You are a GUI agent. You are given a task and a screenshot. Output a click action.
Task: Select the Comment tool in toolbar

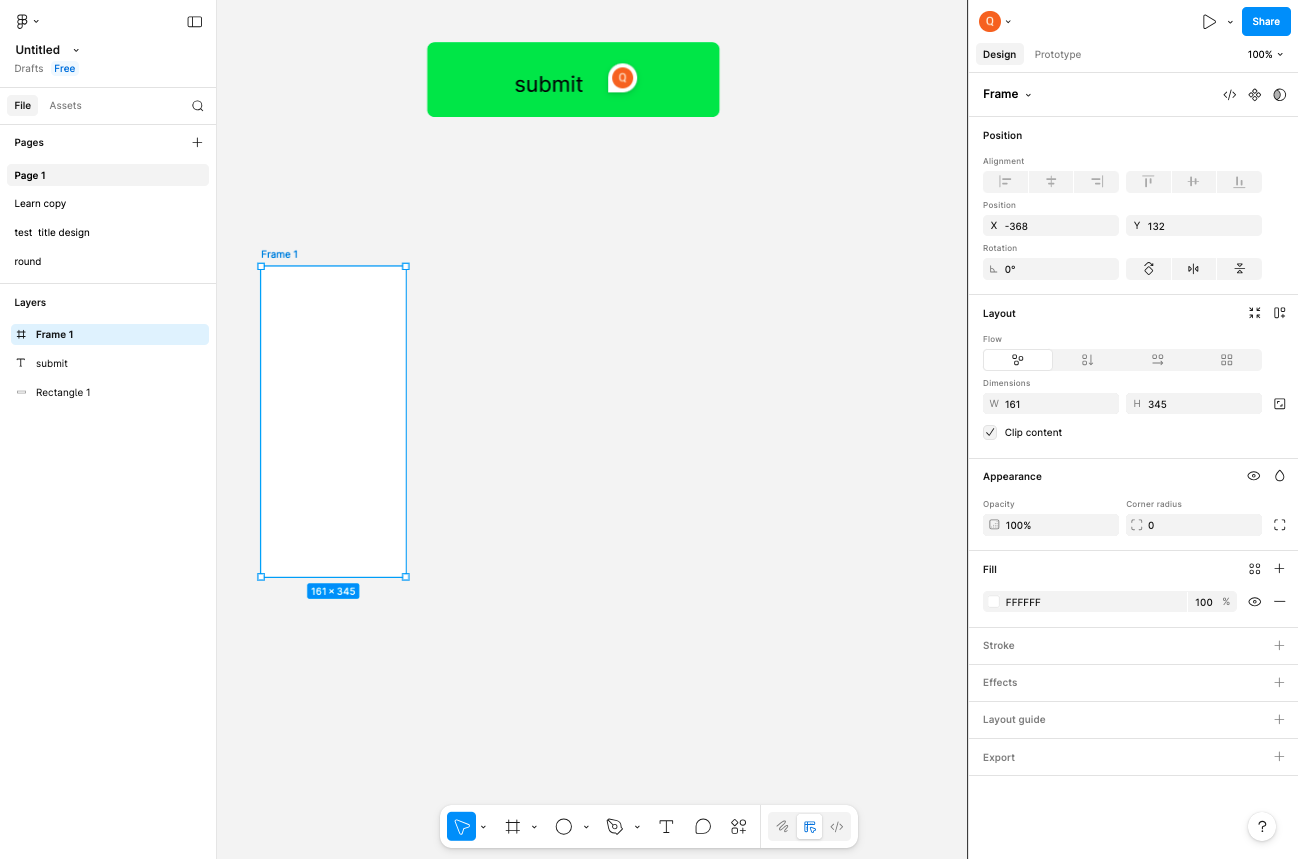click(703, 827)
